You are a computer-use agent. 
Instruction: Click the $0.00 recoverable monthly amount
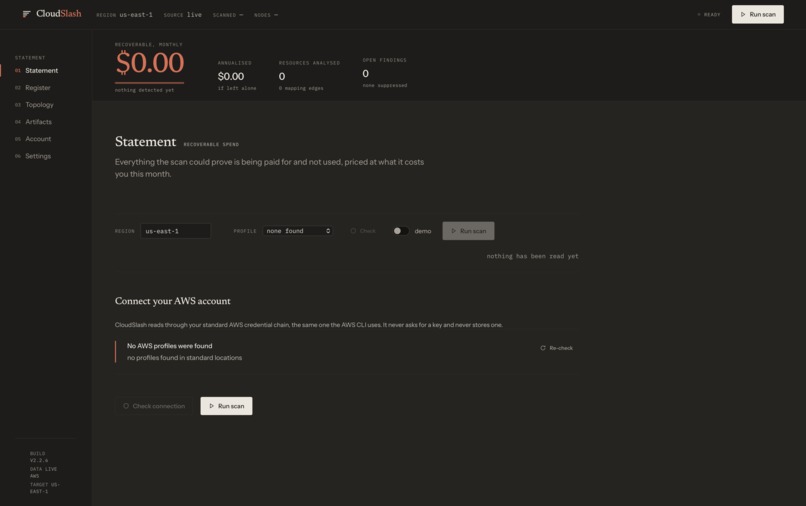150,63
